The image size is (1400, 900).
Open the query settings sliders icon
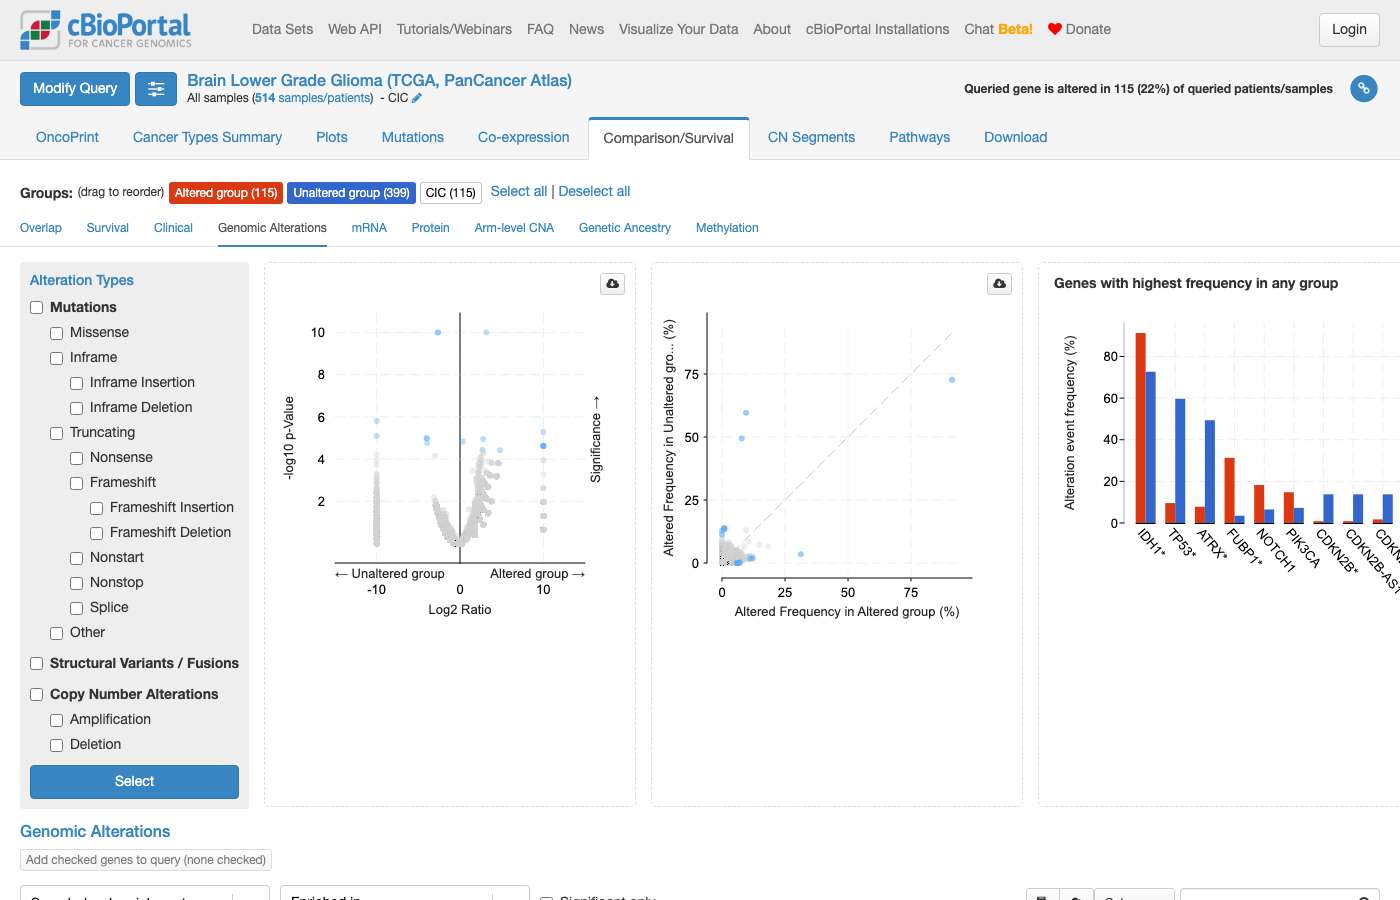[156, 89]
